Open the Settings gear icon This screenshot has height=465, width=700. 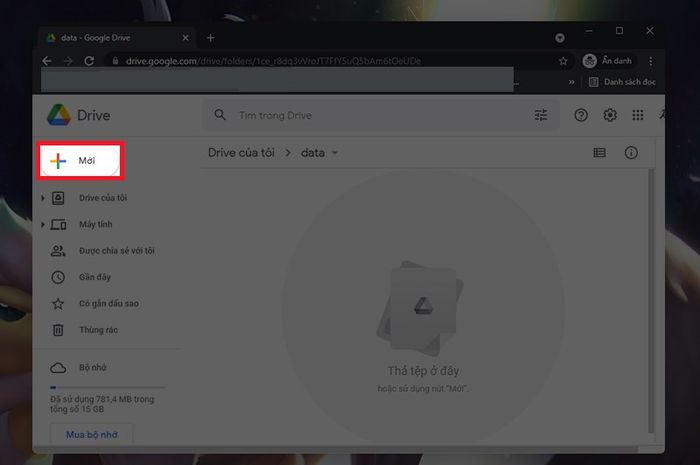tap(610, 115)
